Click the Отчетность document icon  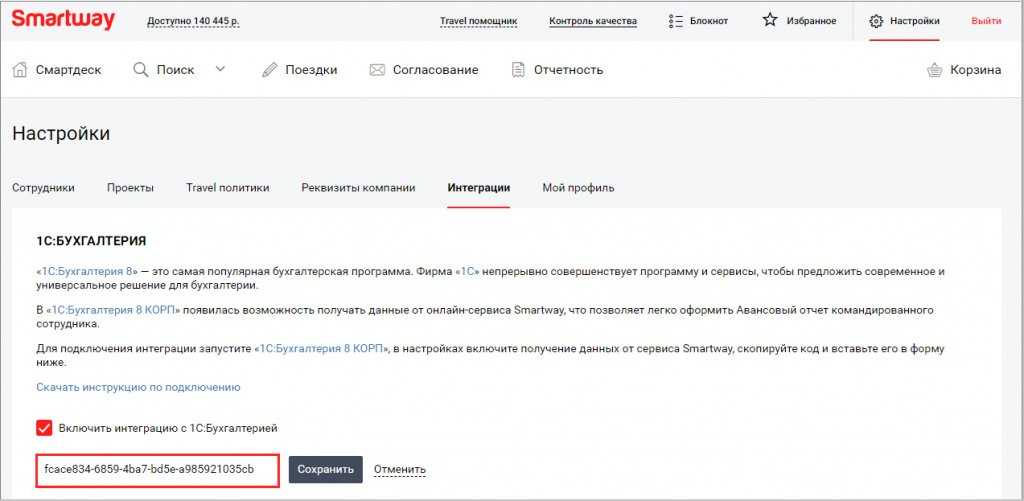pyautogui.click(x=519, y=70)
